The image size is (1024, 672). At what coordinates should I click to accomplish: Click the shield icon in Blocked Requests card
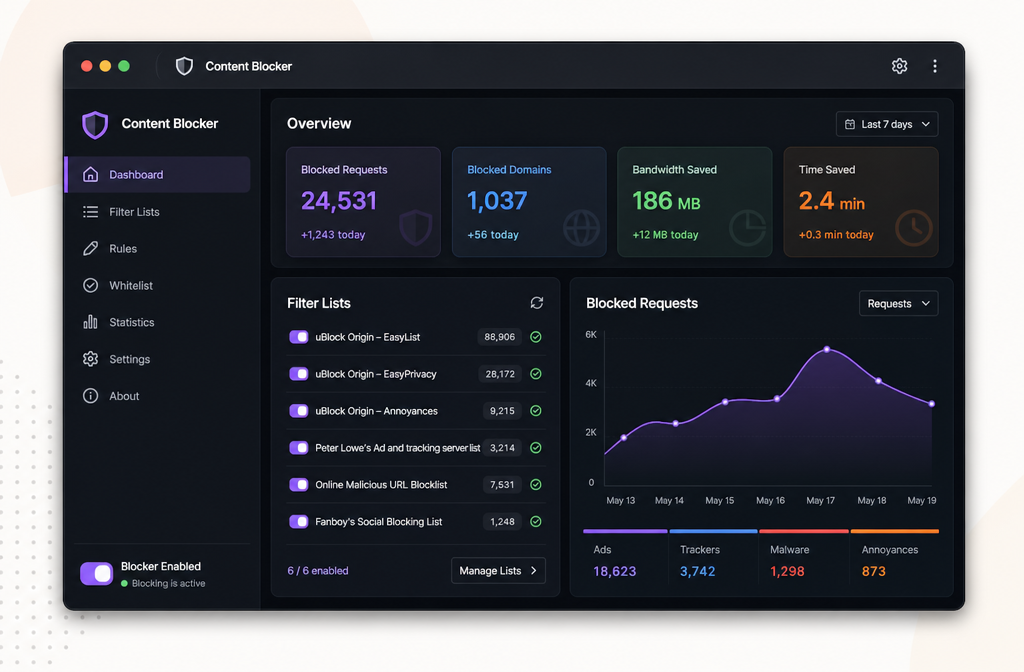coord(415,227)
